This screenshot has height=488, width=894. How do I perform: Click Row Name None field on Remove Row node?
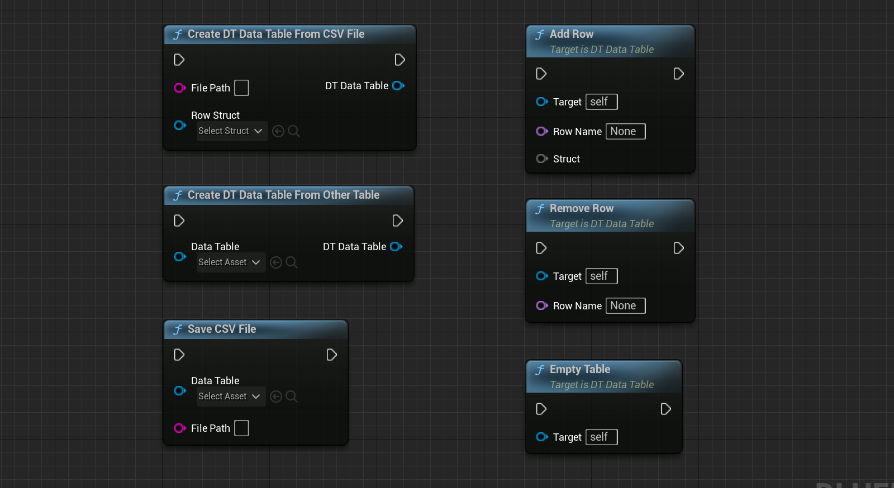(625, 306)
